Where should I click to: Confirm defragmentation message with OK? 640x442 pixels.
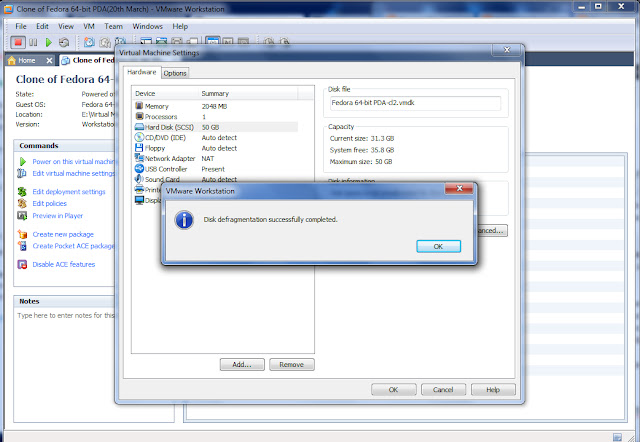click(x=438, y=247)
